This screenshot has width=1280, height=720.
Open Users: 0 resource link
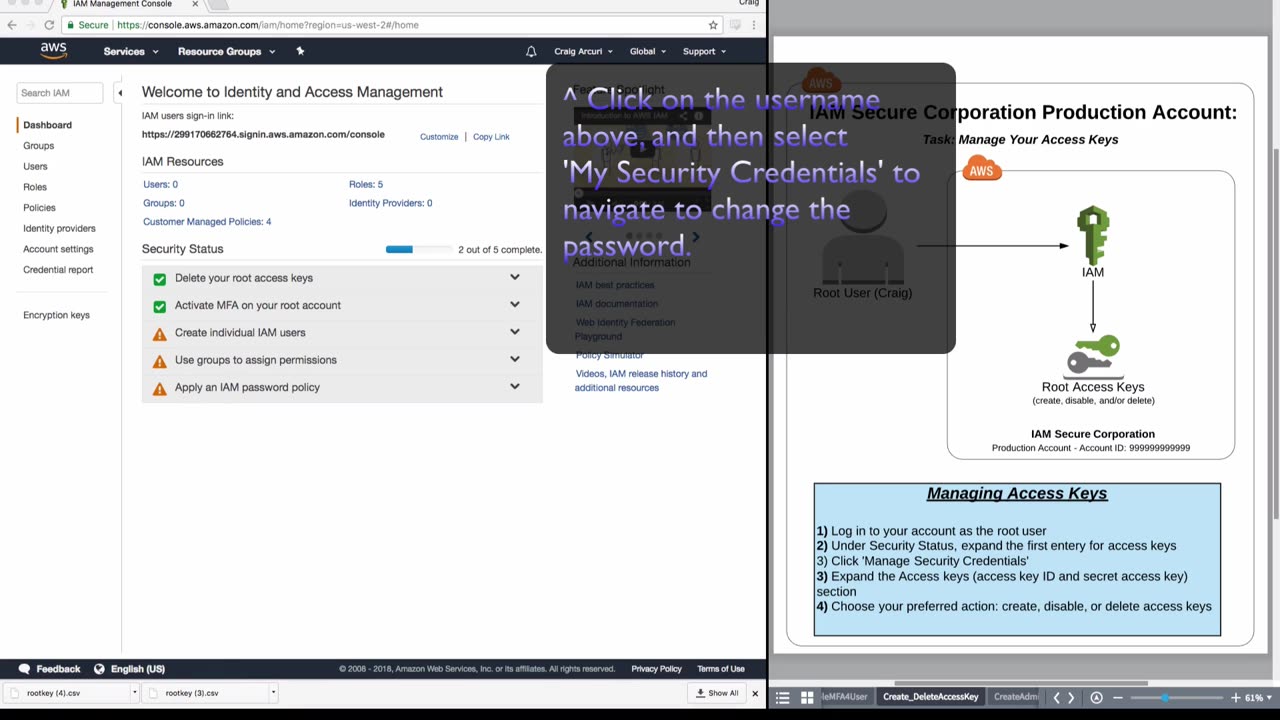pyautogui.click(x=160, y=185)
